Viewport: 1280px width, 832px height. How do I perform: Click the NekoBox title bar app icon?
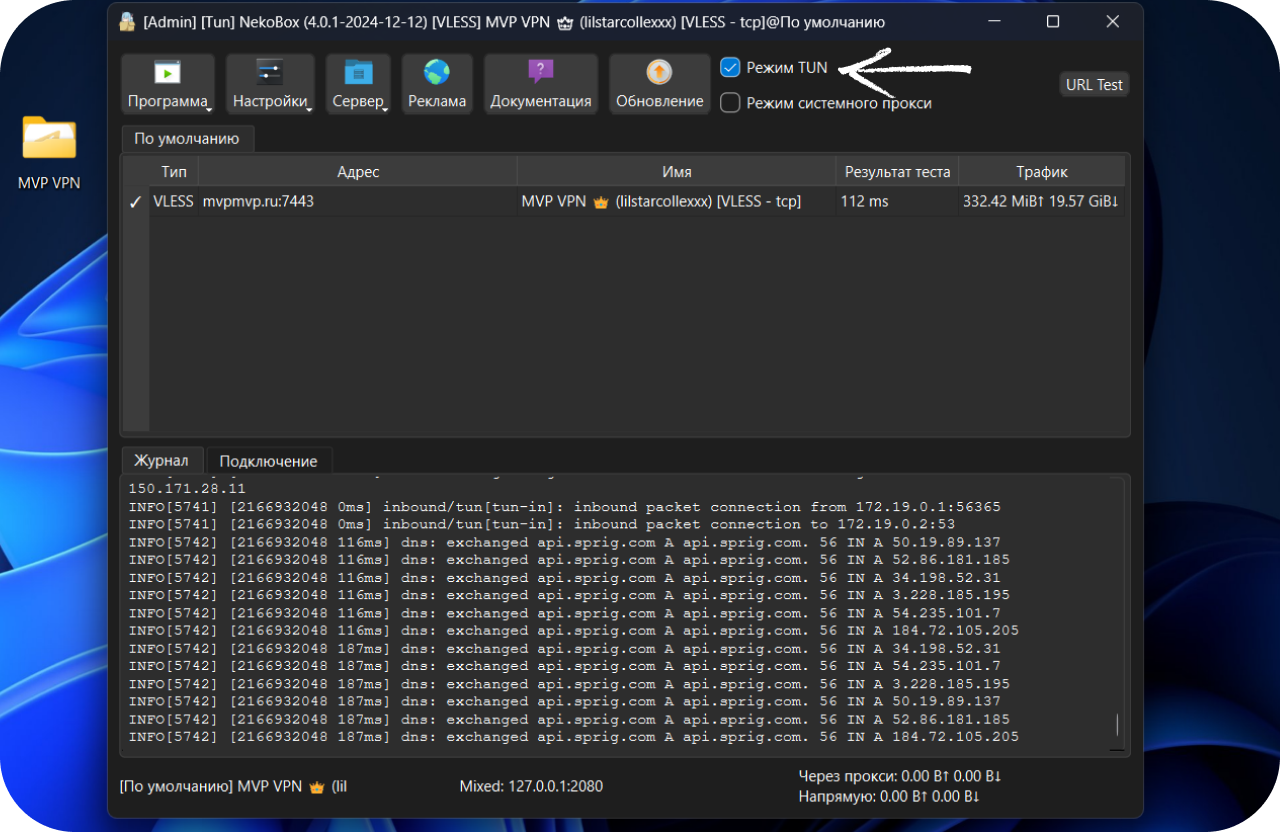tap(128, 22)
